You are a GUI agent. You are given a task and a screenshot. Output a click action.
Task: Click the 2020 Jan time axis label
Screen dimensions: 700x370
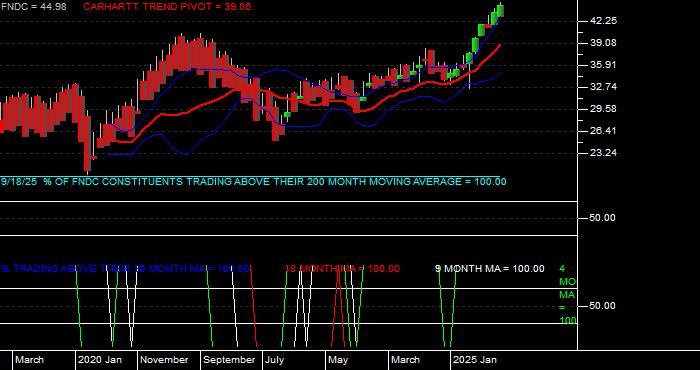pyautogui.click(x=100, y=360)
